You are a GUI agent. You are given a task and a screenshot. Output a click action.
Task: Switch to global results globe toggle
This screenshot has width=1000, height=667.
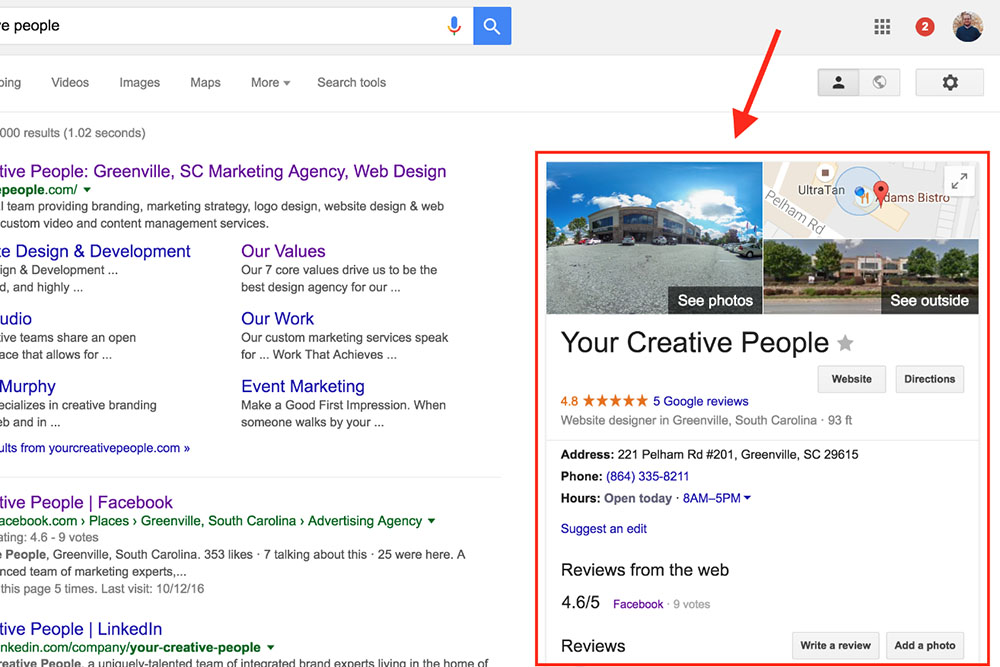pos(879,82)
